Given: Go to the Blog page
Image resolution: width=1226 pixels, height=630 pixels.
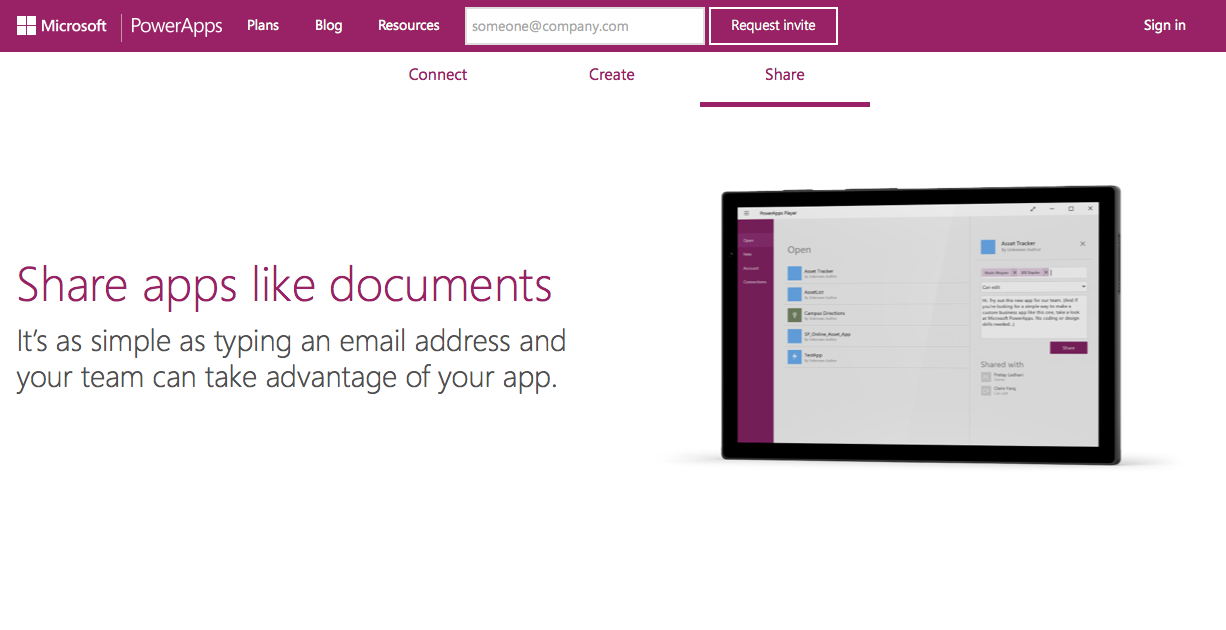Looking at the screenshot, I should pos(328,26).
